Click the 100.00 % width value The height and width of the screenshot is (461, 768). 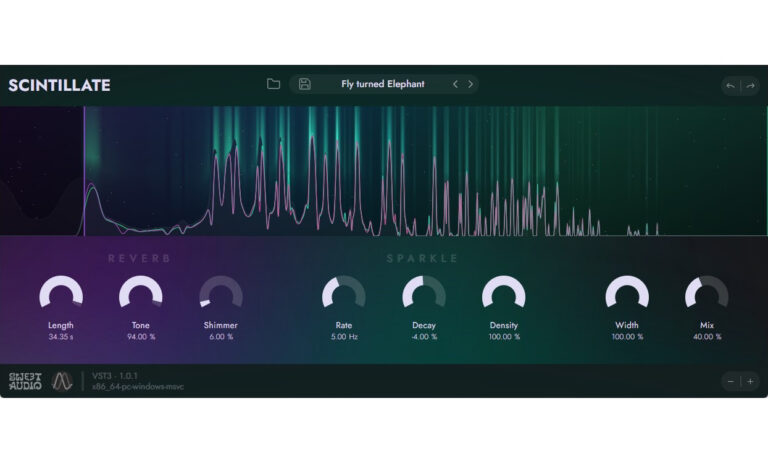coord(627,337)
